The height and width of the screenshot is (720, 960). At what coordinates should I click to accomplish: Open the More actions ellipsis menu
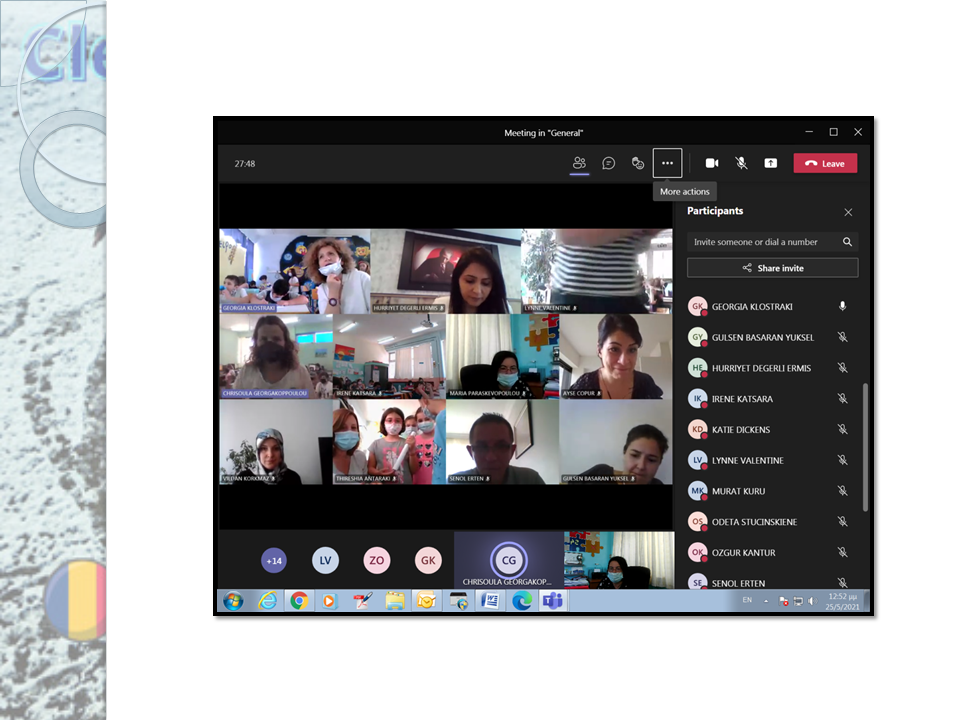coord(667,163)
